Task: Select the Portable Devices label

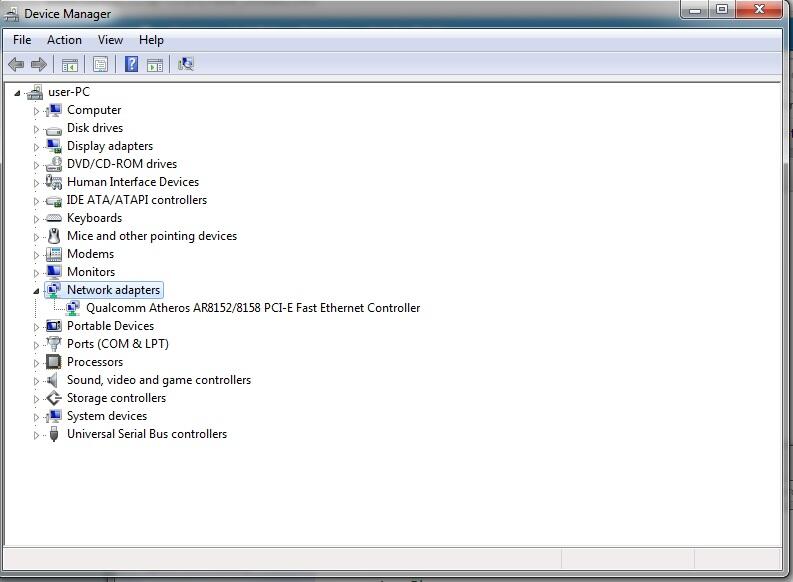Action: coord(110,326)
